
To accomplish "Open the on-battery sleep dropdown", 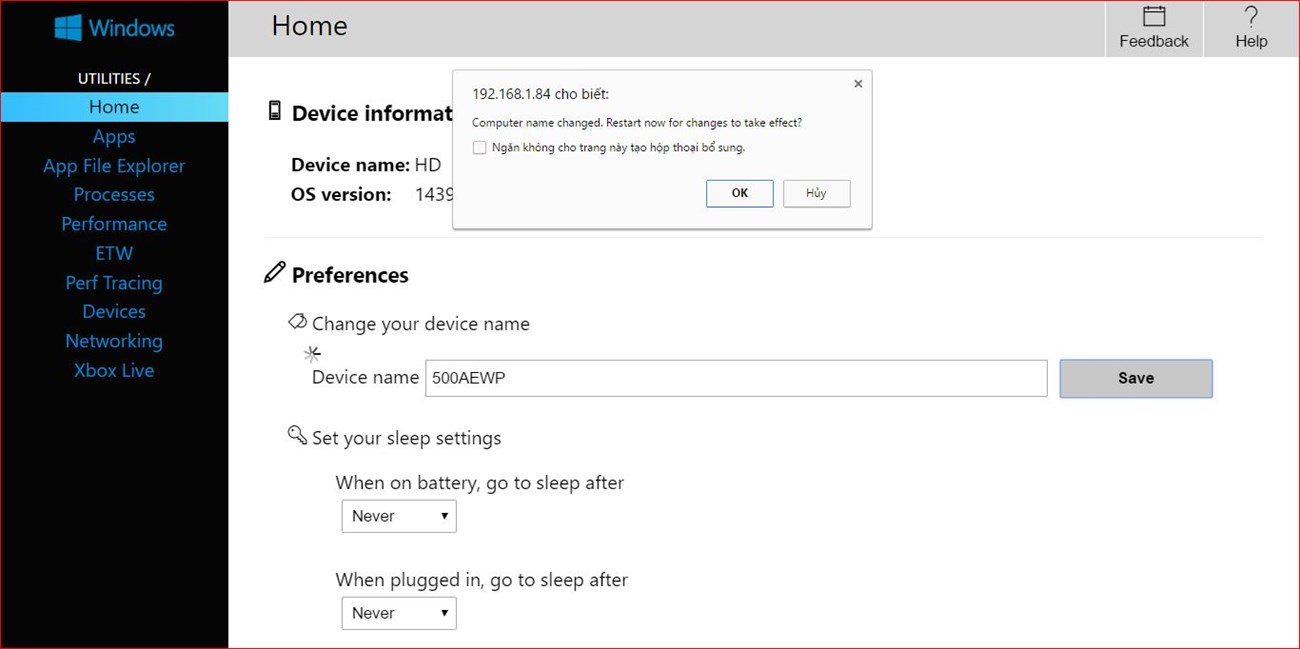I will tap(399, 516).
